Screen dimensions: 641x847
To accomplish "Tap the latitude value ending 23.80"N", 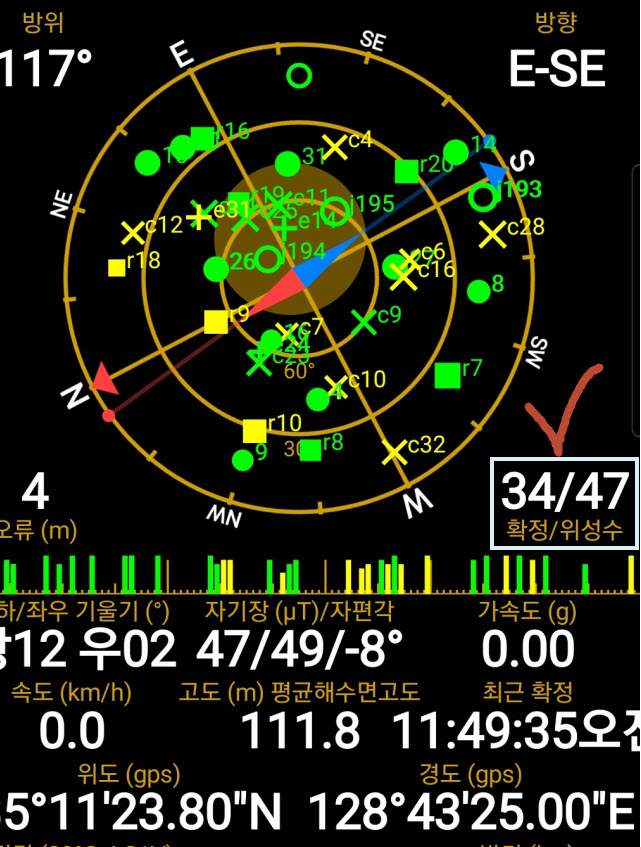I will [x=140, y=811].
